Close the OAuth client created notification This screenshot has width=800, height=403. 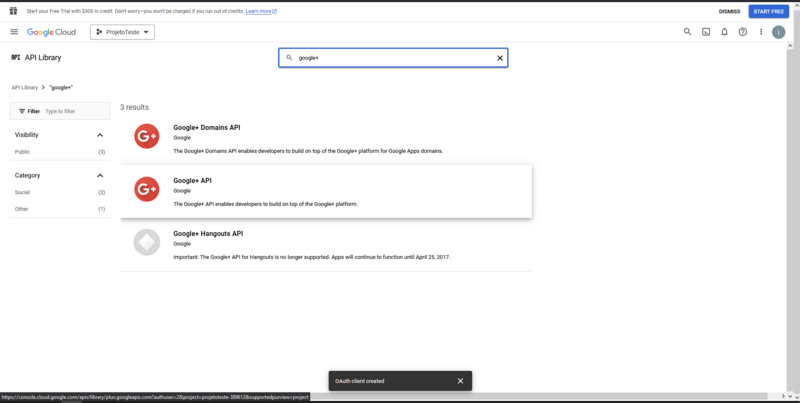(460, 381)
